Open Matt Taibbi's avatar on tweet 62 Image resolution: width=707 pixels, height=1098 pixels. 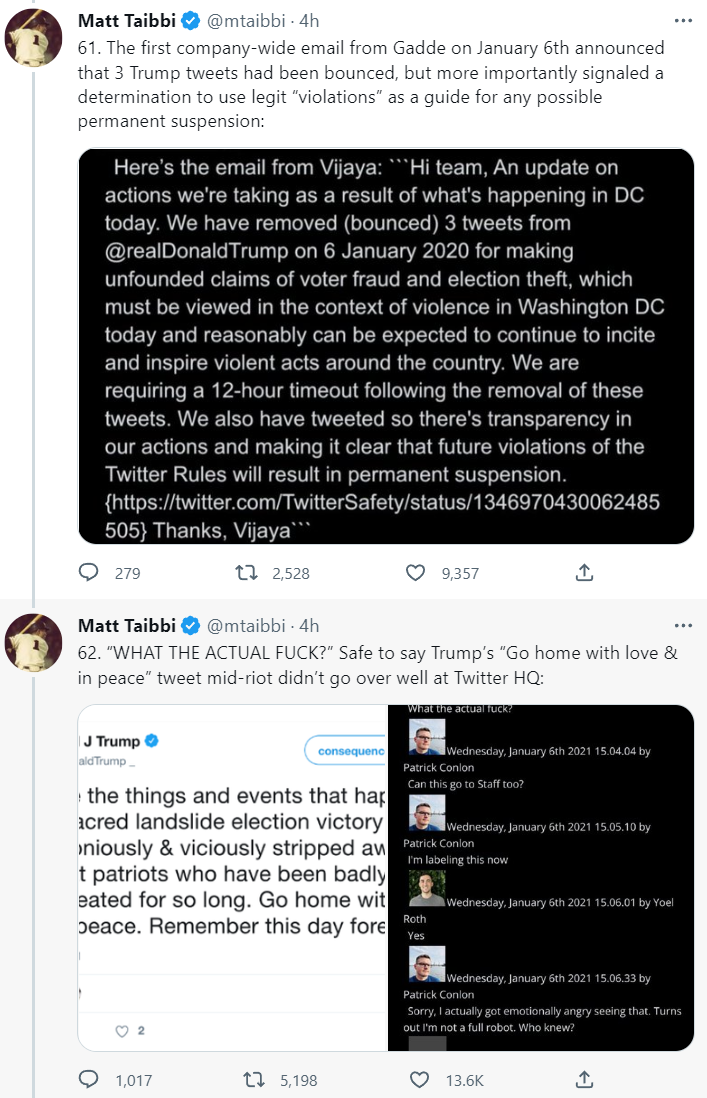[x=34, y=645]
